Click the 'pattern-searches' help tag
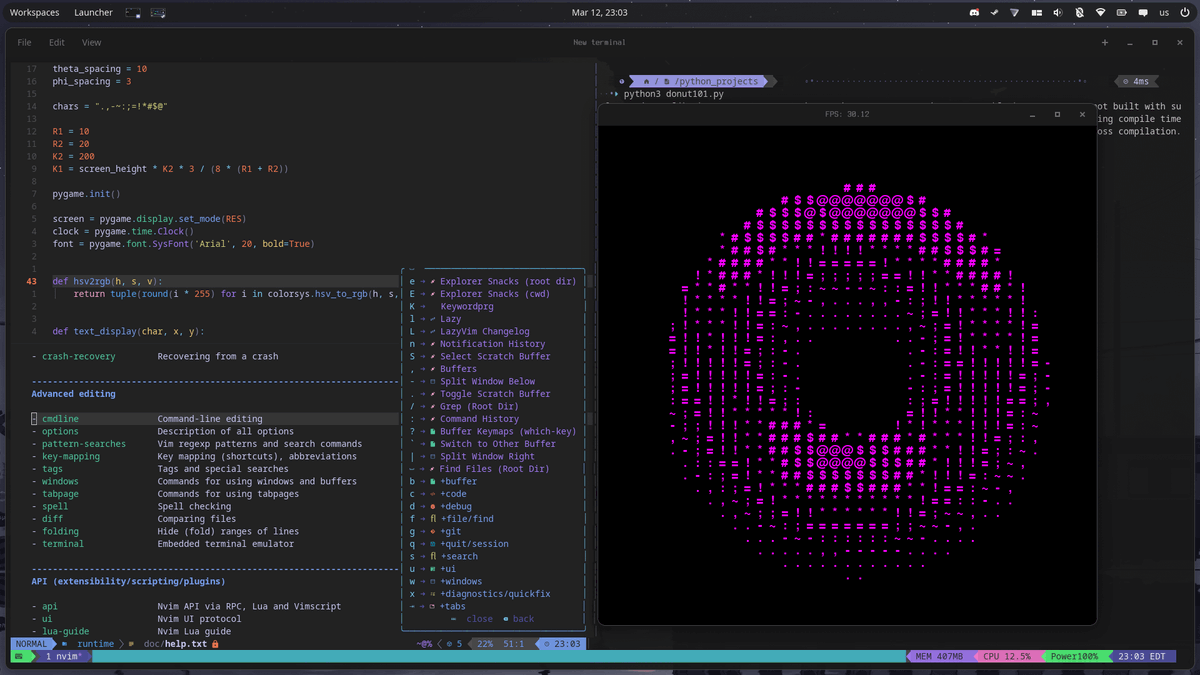 click(x=84, y=444)
